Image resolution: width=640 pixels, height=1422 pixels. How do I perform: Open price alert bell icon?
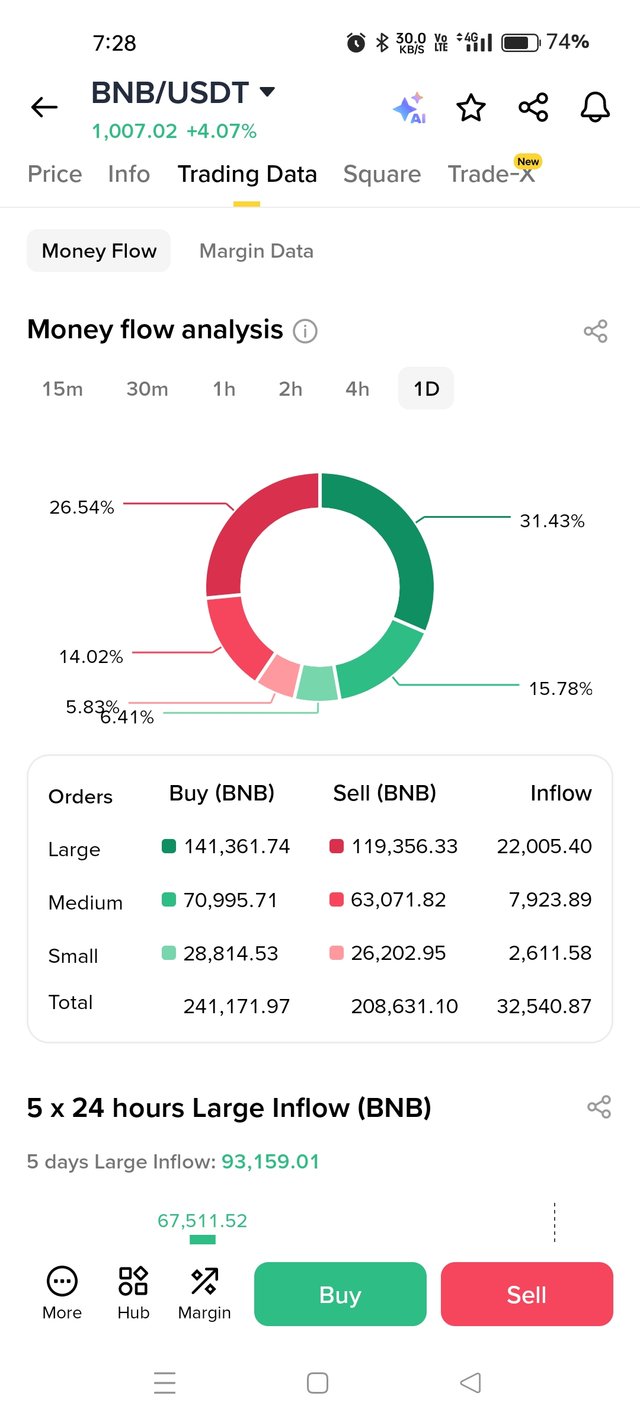pyautogui.click(x=595, y=107)
